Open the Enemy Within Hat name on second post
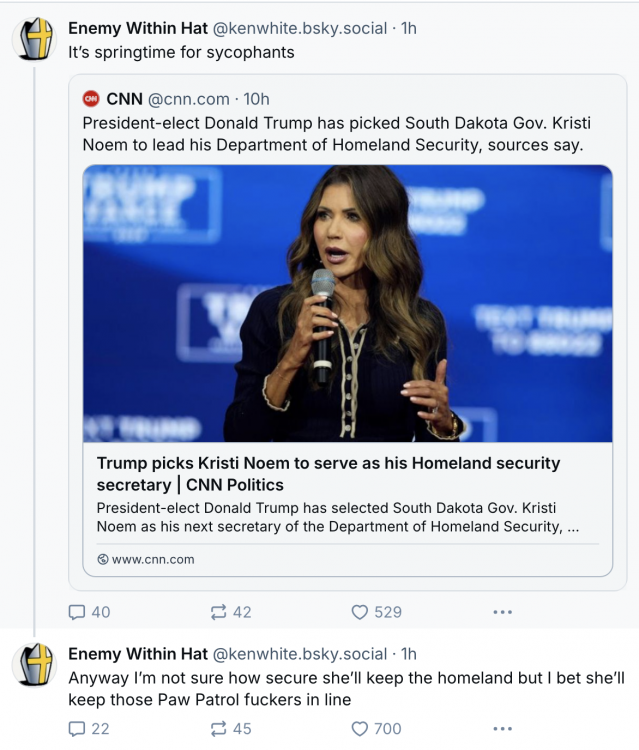 (x=138, y=654)
